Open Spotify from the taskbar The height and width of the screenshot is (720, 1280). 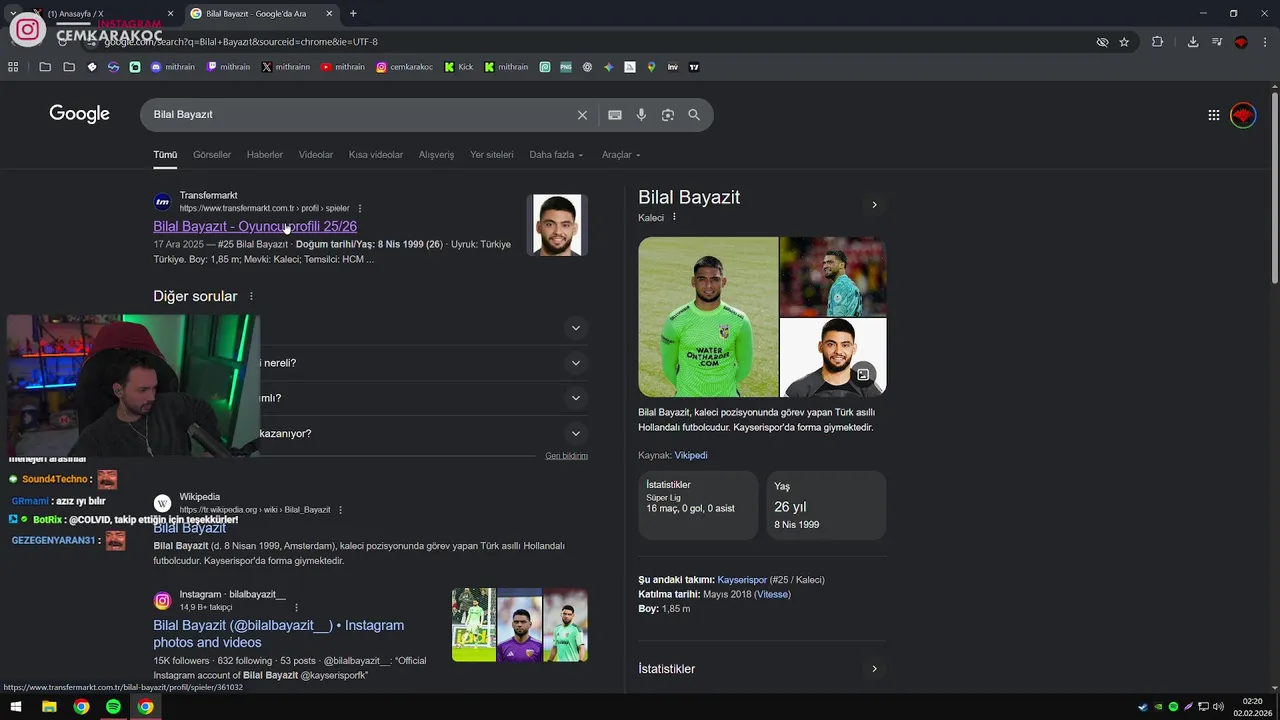click(113, 707)
